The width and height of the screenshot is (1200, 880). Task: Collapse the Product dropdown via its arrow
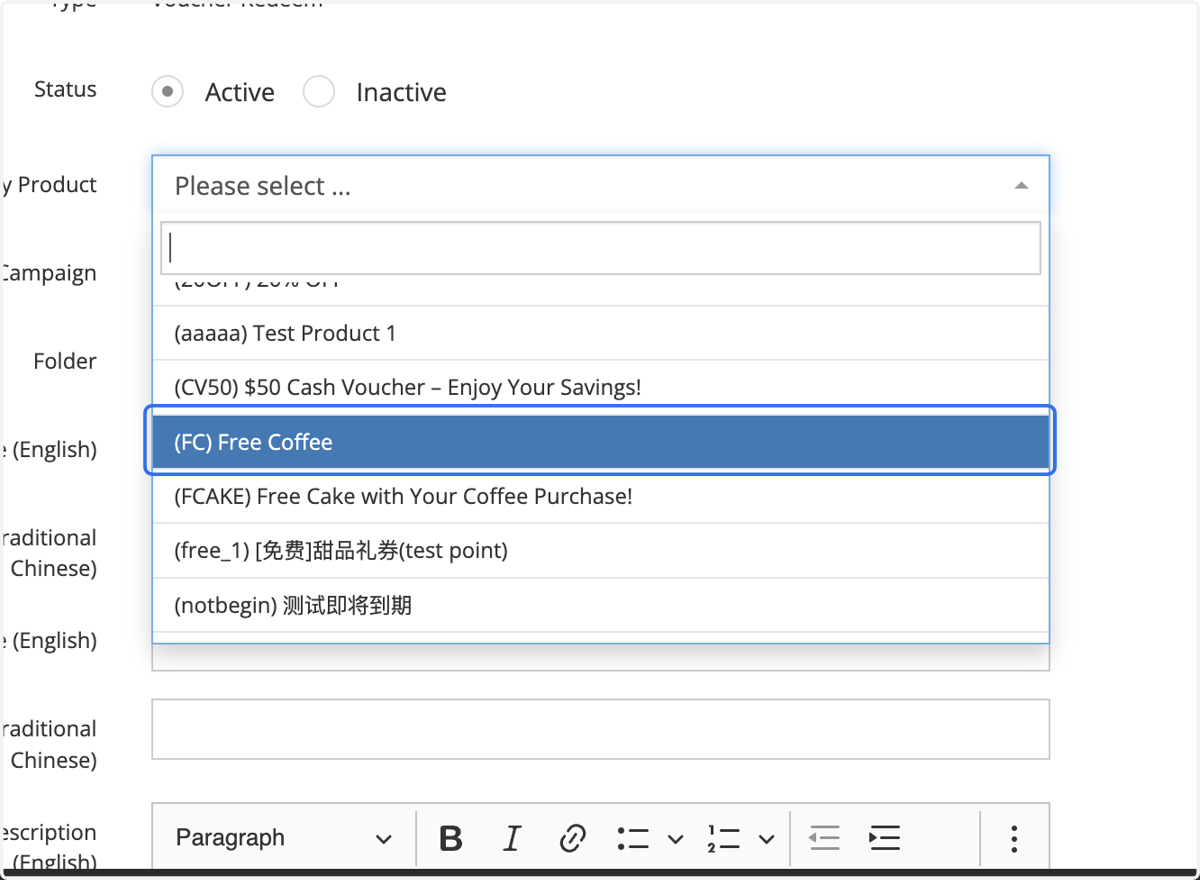point(1021,186)
